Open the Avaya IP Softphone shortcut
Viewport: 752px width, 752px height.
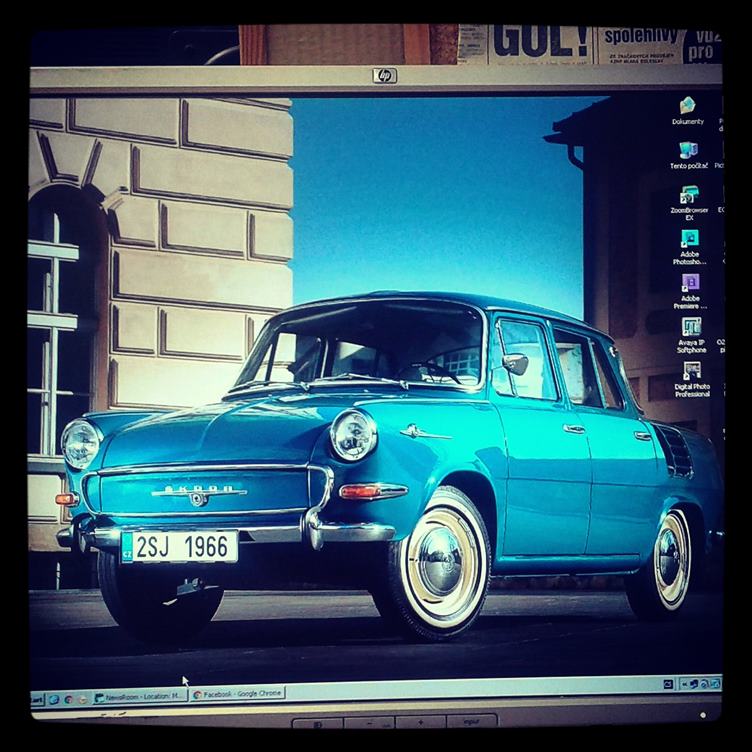point(692,335)
